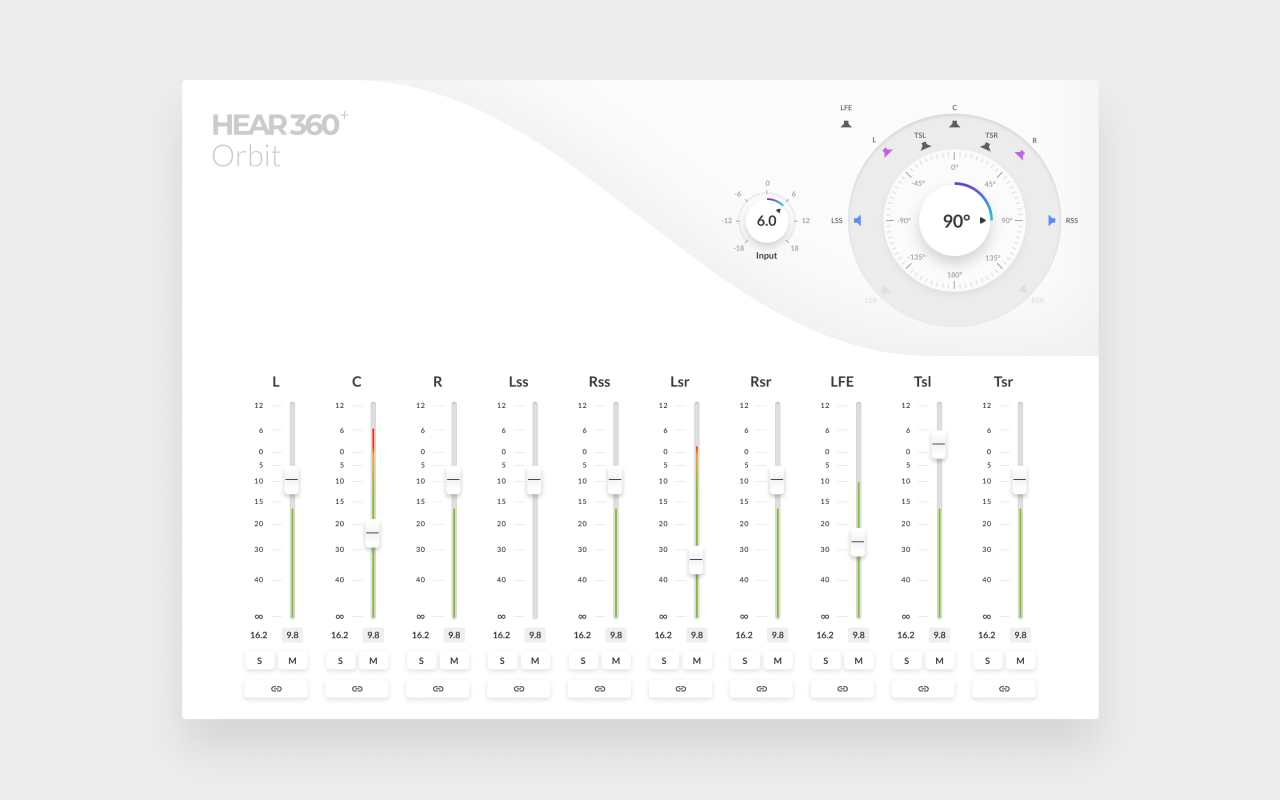The image size is (1280, 800).
Task: Solo the Tsl channel
Action: pos(906,661)
